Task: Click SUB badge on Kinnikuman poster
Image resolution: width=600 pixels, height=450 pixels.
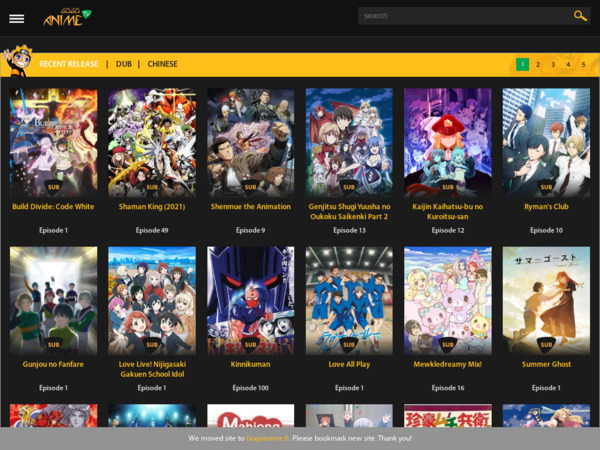Action: click(251, 345)
